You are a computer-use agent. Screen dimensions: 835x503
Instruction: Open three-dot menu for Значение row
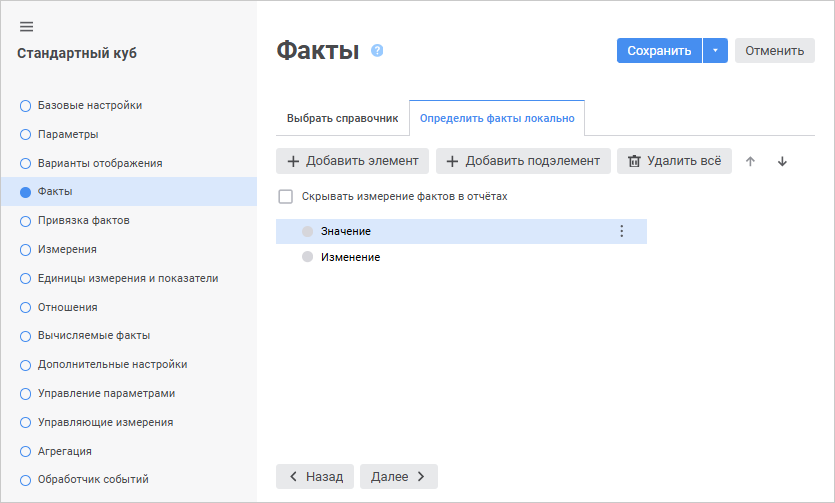tap(621, 231)
